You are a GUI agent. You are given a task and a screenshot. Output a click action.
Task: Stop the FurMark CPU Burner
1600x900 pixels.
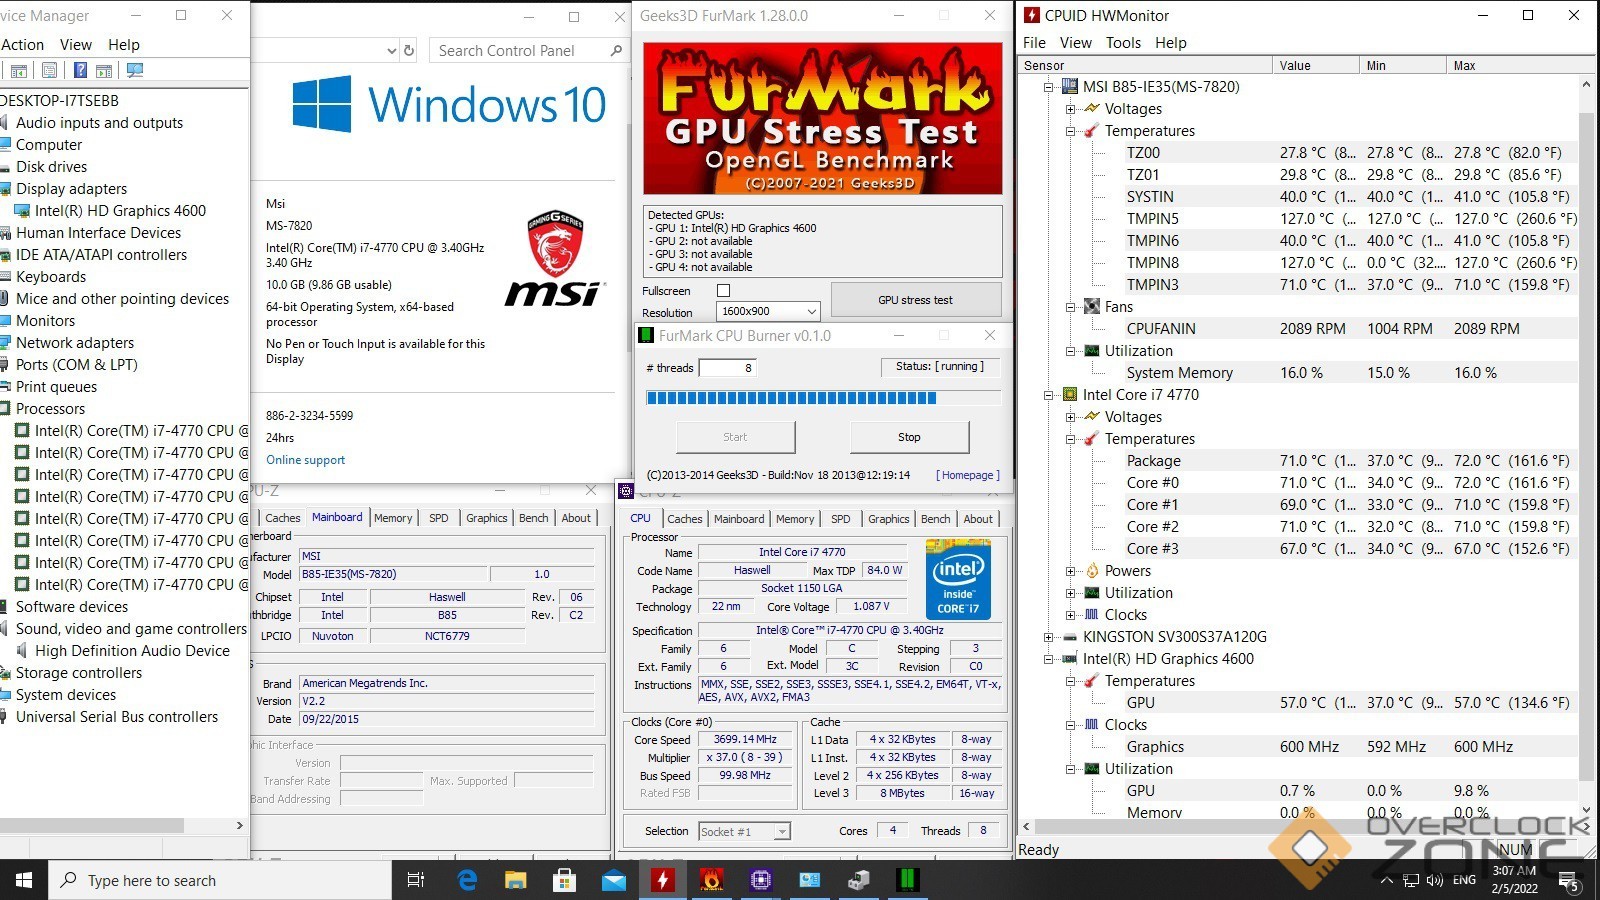tap(908, 437)
